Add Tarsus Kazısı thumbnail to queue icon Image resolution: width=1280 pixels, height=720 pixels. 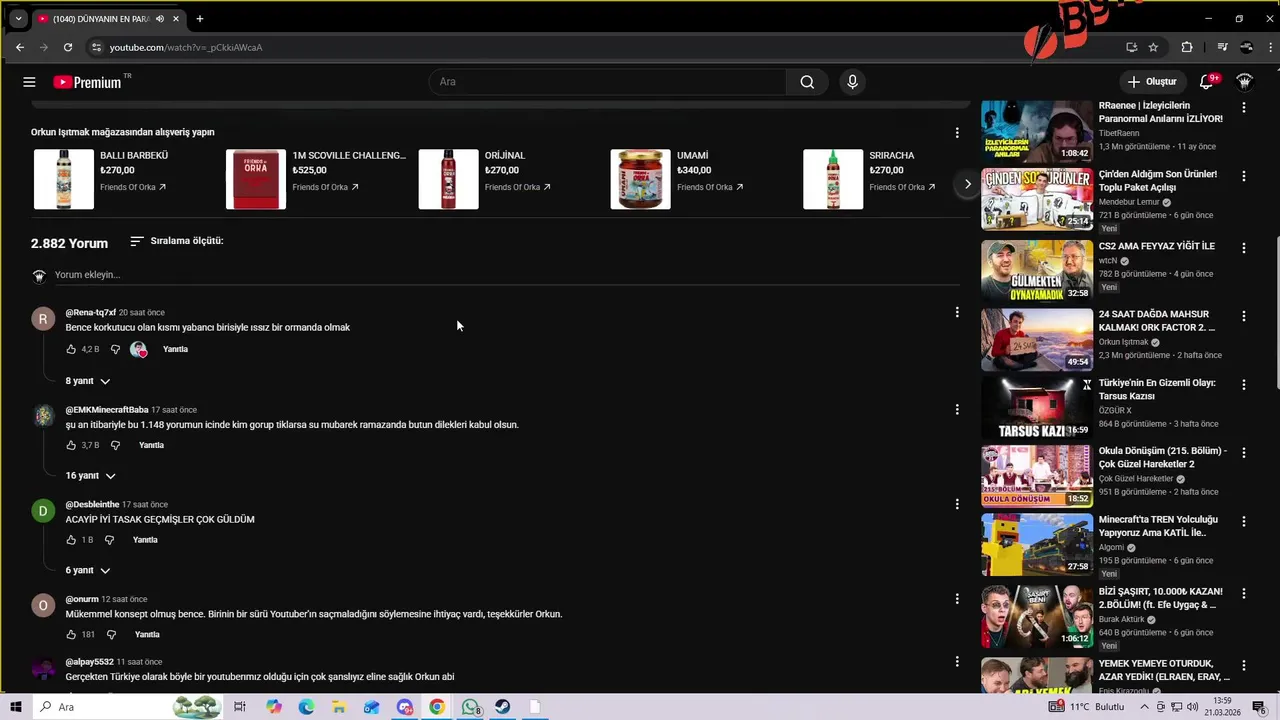point(1086,386)
